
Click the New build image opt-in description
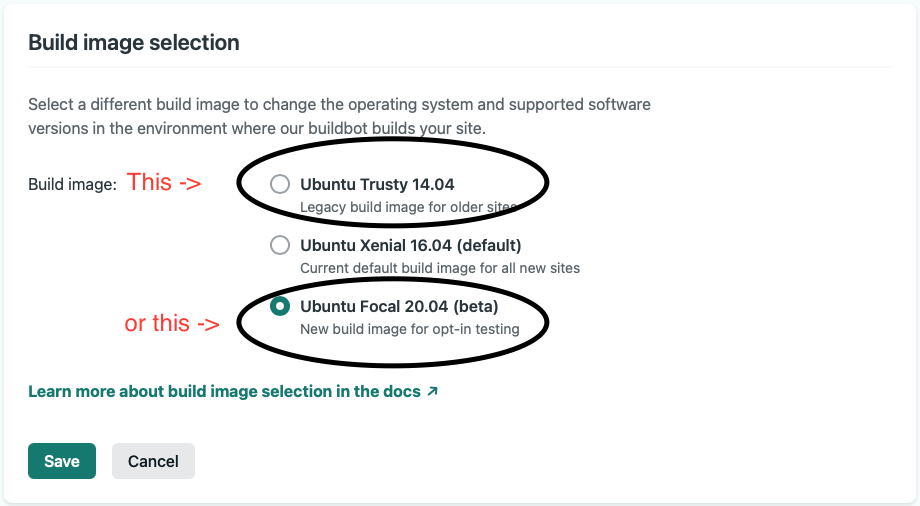[x=410, y=329]
